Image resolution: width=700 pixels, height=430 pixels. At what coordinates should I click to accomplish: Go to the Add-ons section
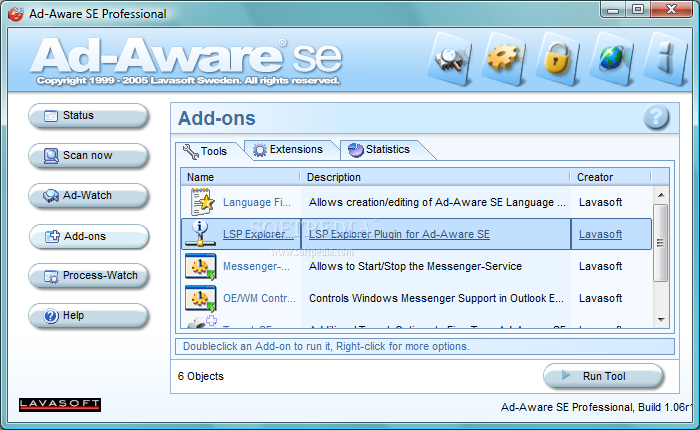point(88,237)
